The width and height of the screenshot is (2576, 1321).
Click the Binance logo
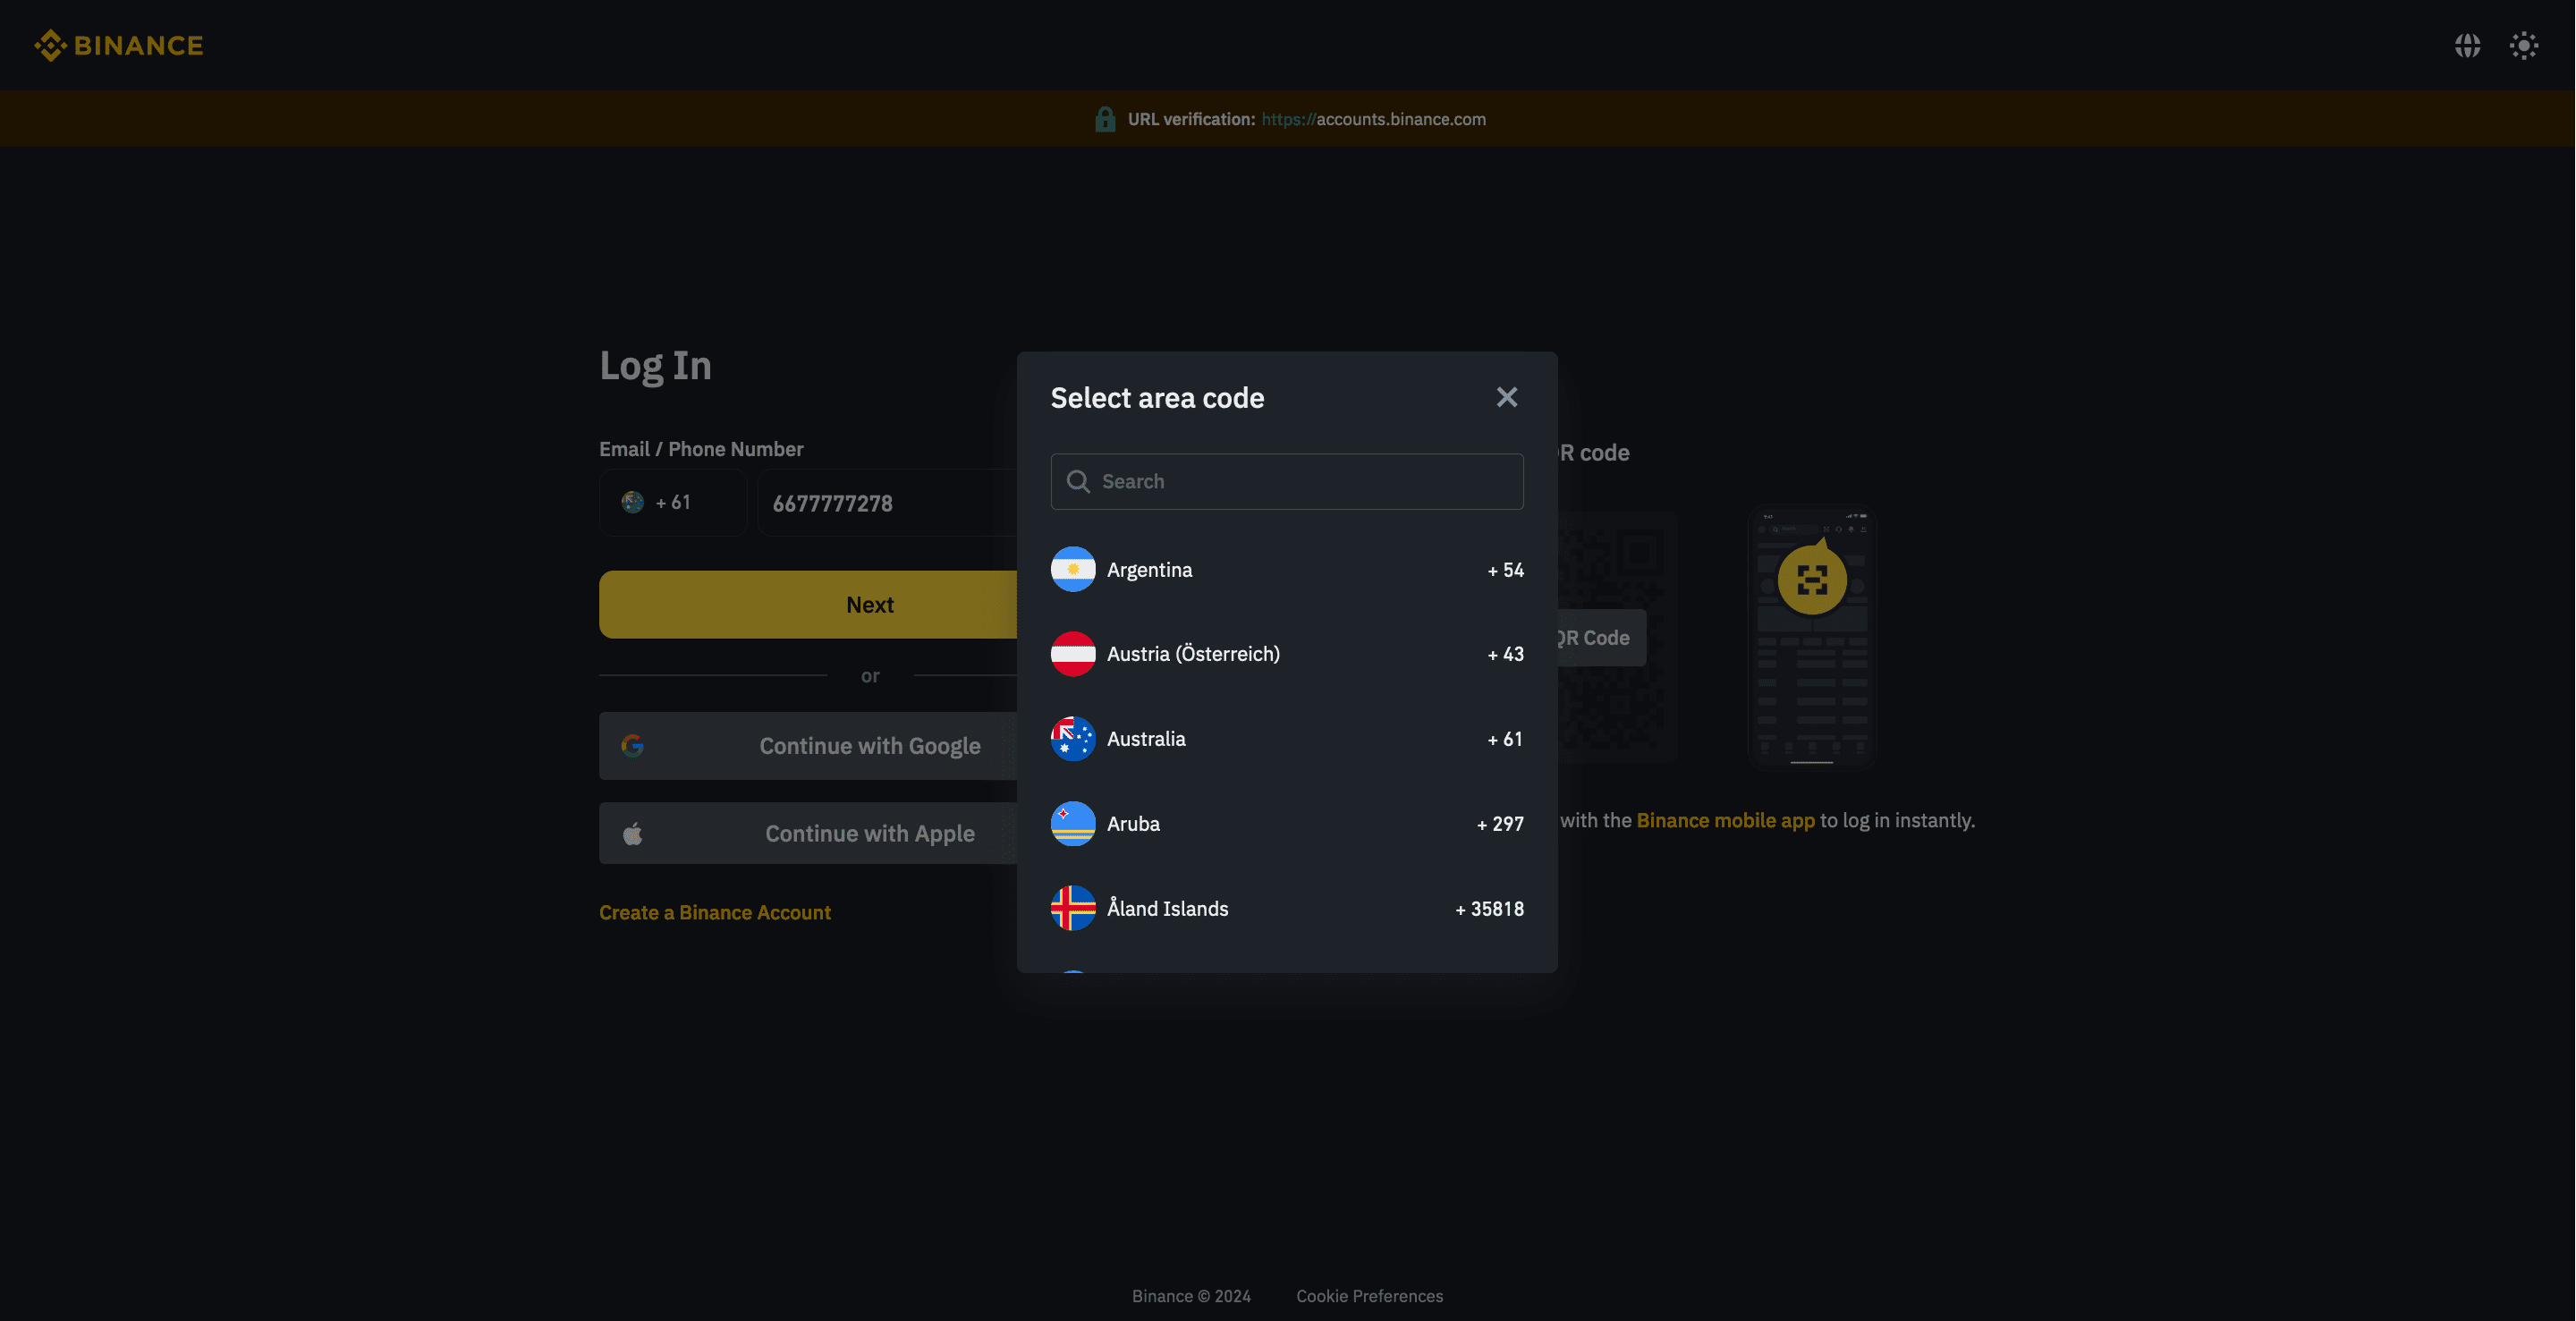[118, 45]
